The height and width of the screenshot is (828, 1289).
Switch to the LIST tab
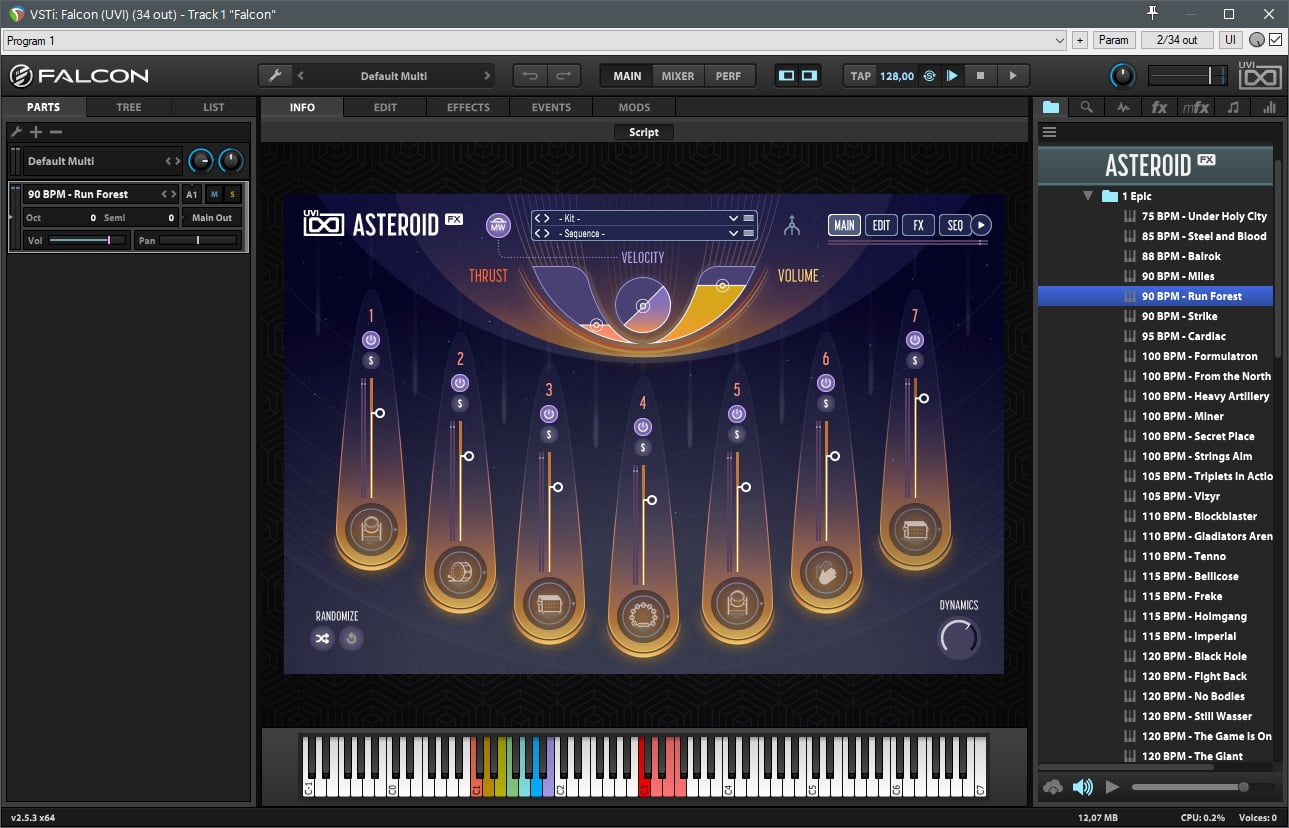pos(214,107)
